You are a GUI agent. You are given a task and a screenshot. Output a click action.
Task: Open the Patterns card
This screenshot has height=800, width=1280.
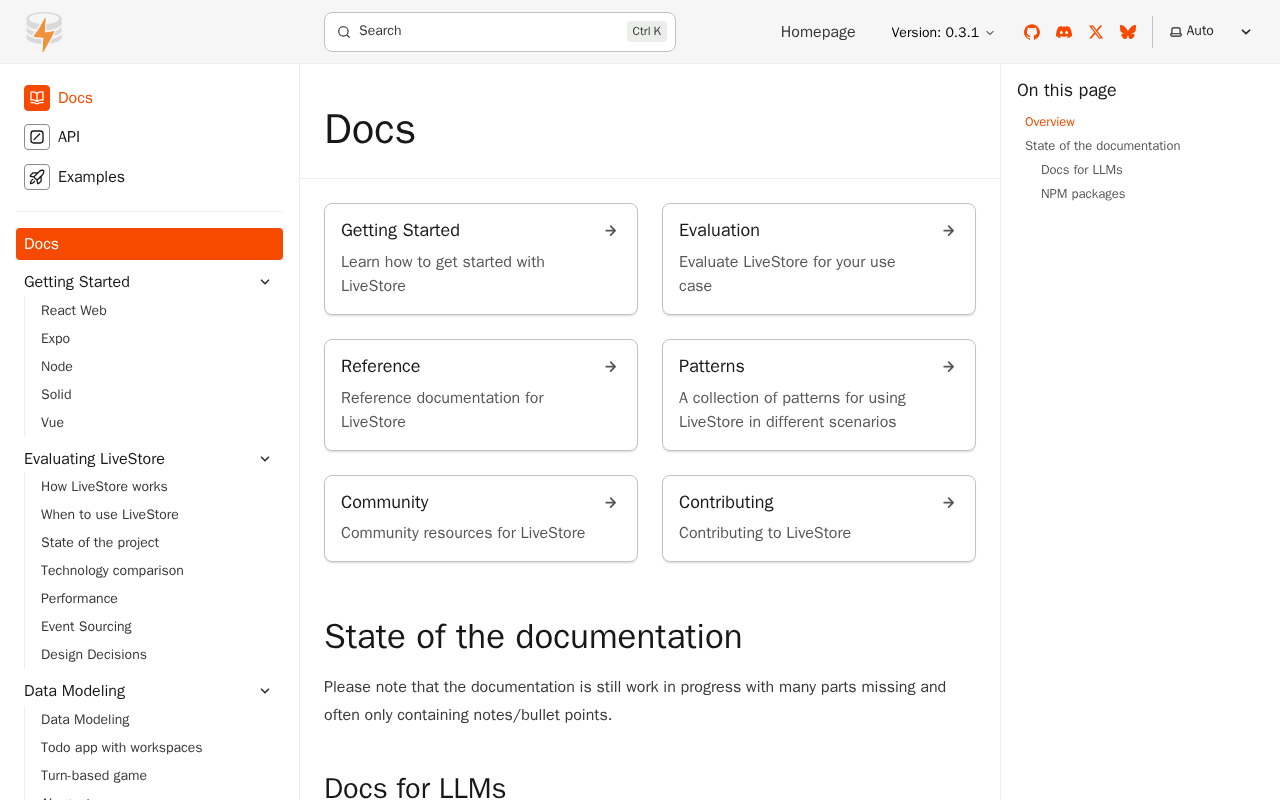point(818,394)
